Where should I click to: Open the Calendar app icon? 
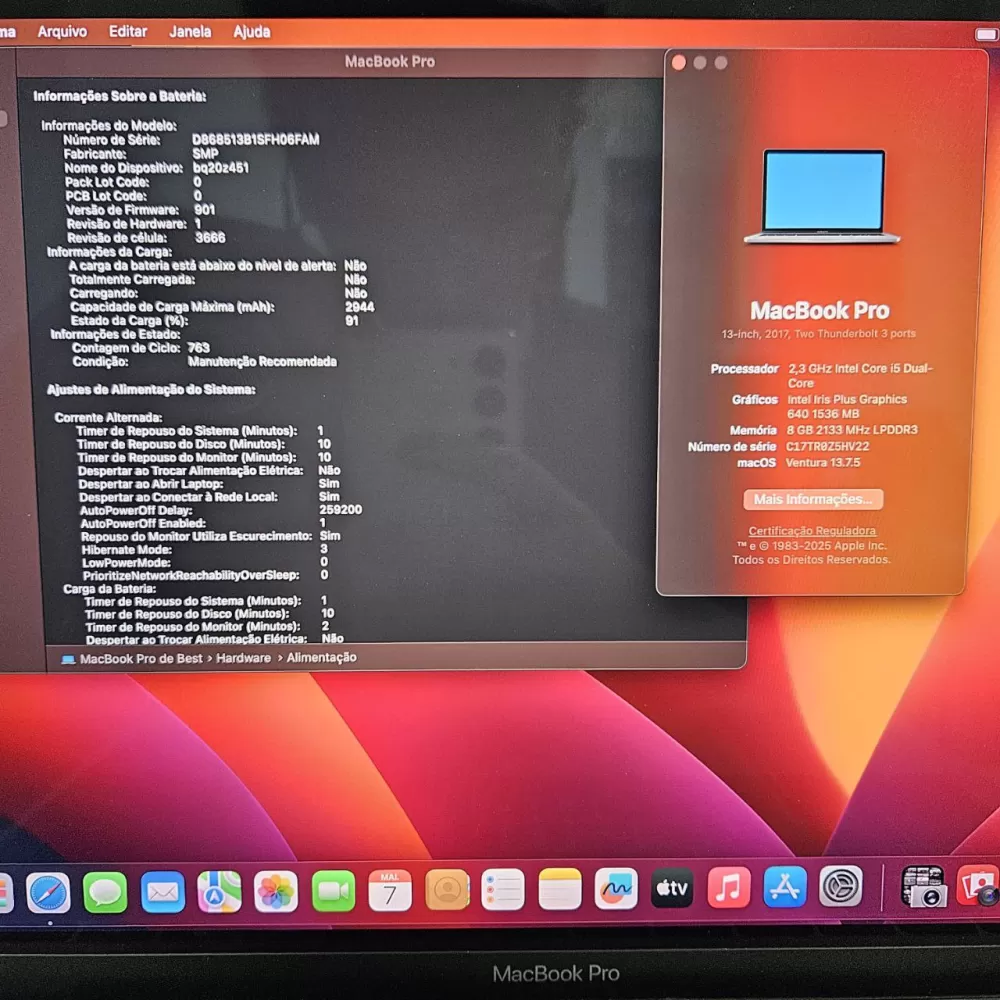(390, 890)
